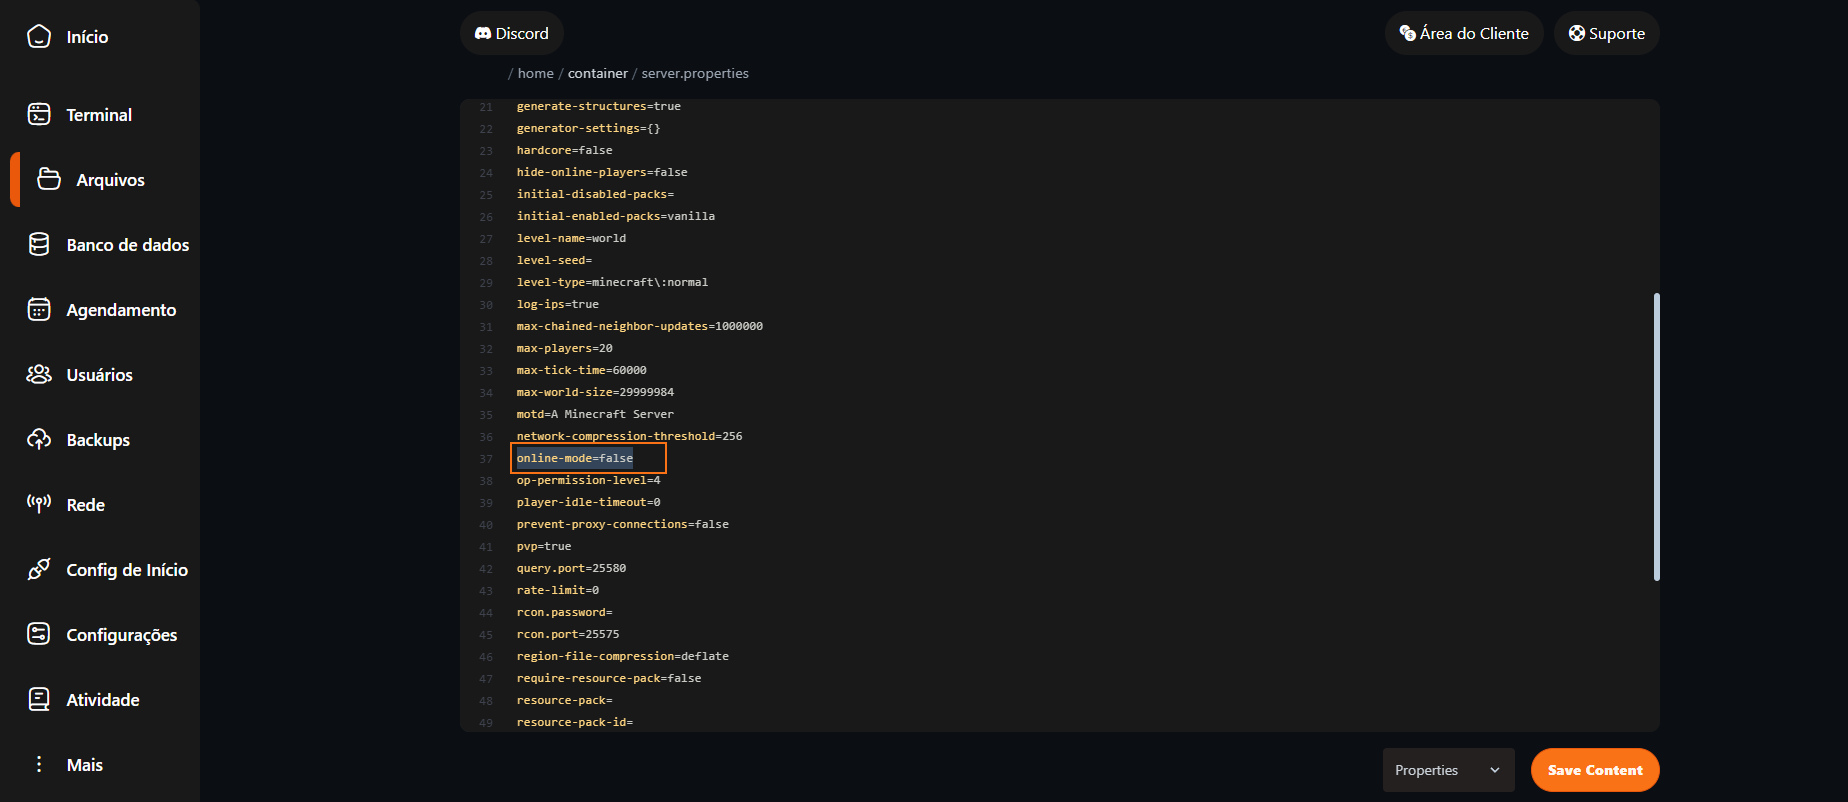Open the Backups cloud icon
Image resolution: width=1848 pixels, height=802 pixels.
[39, 440]
